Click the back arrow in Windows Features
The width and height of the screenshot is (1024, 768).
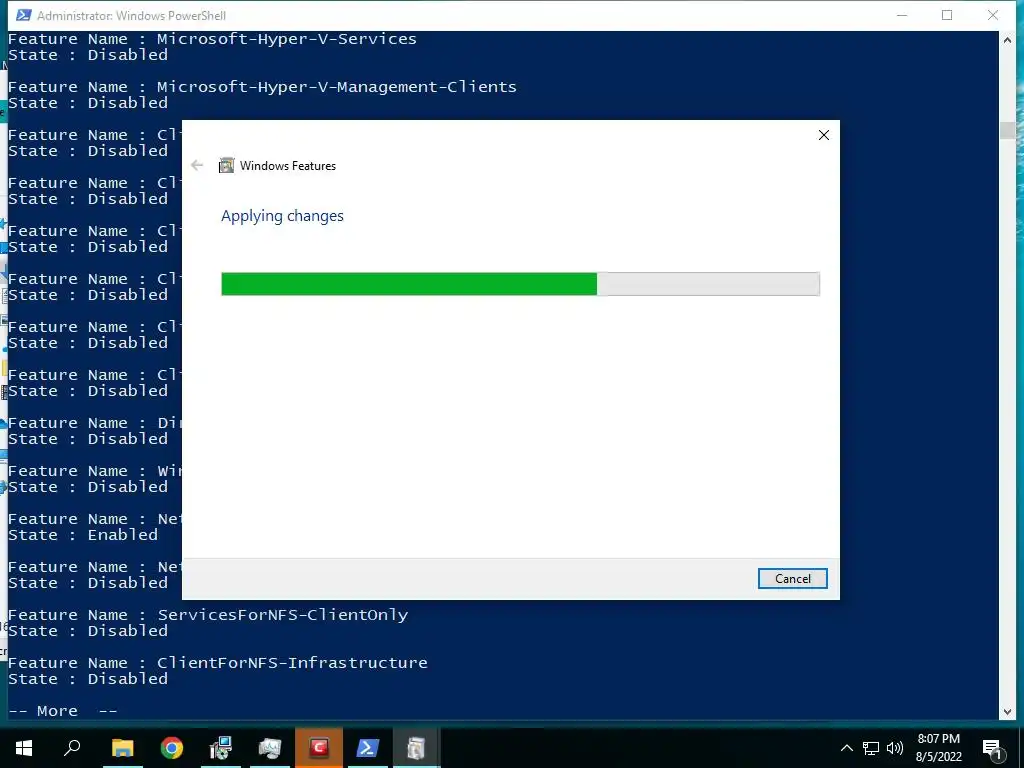[x=197, y=165]
